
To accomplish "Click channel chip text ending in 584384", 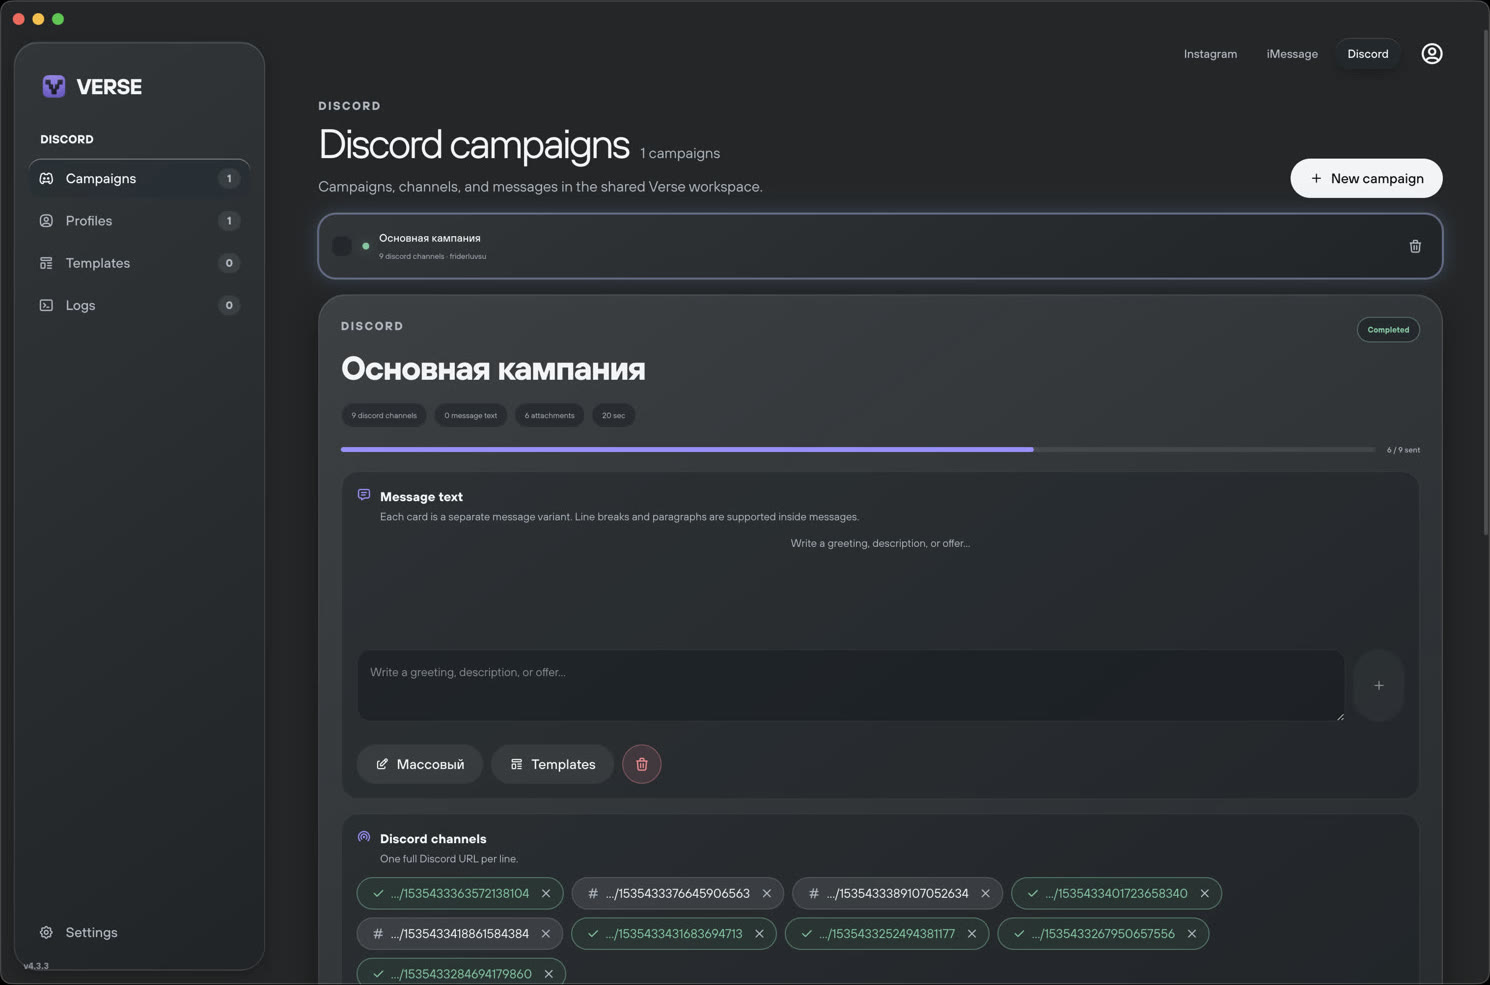I will point(459,934).
